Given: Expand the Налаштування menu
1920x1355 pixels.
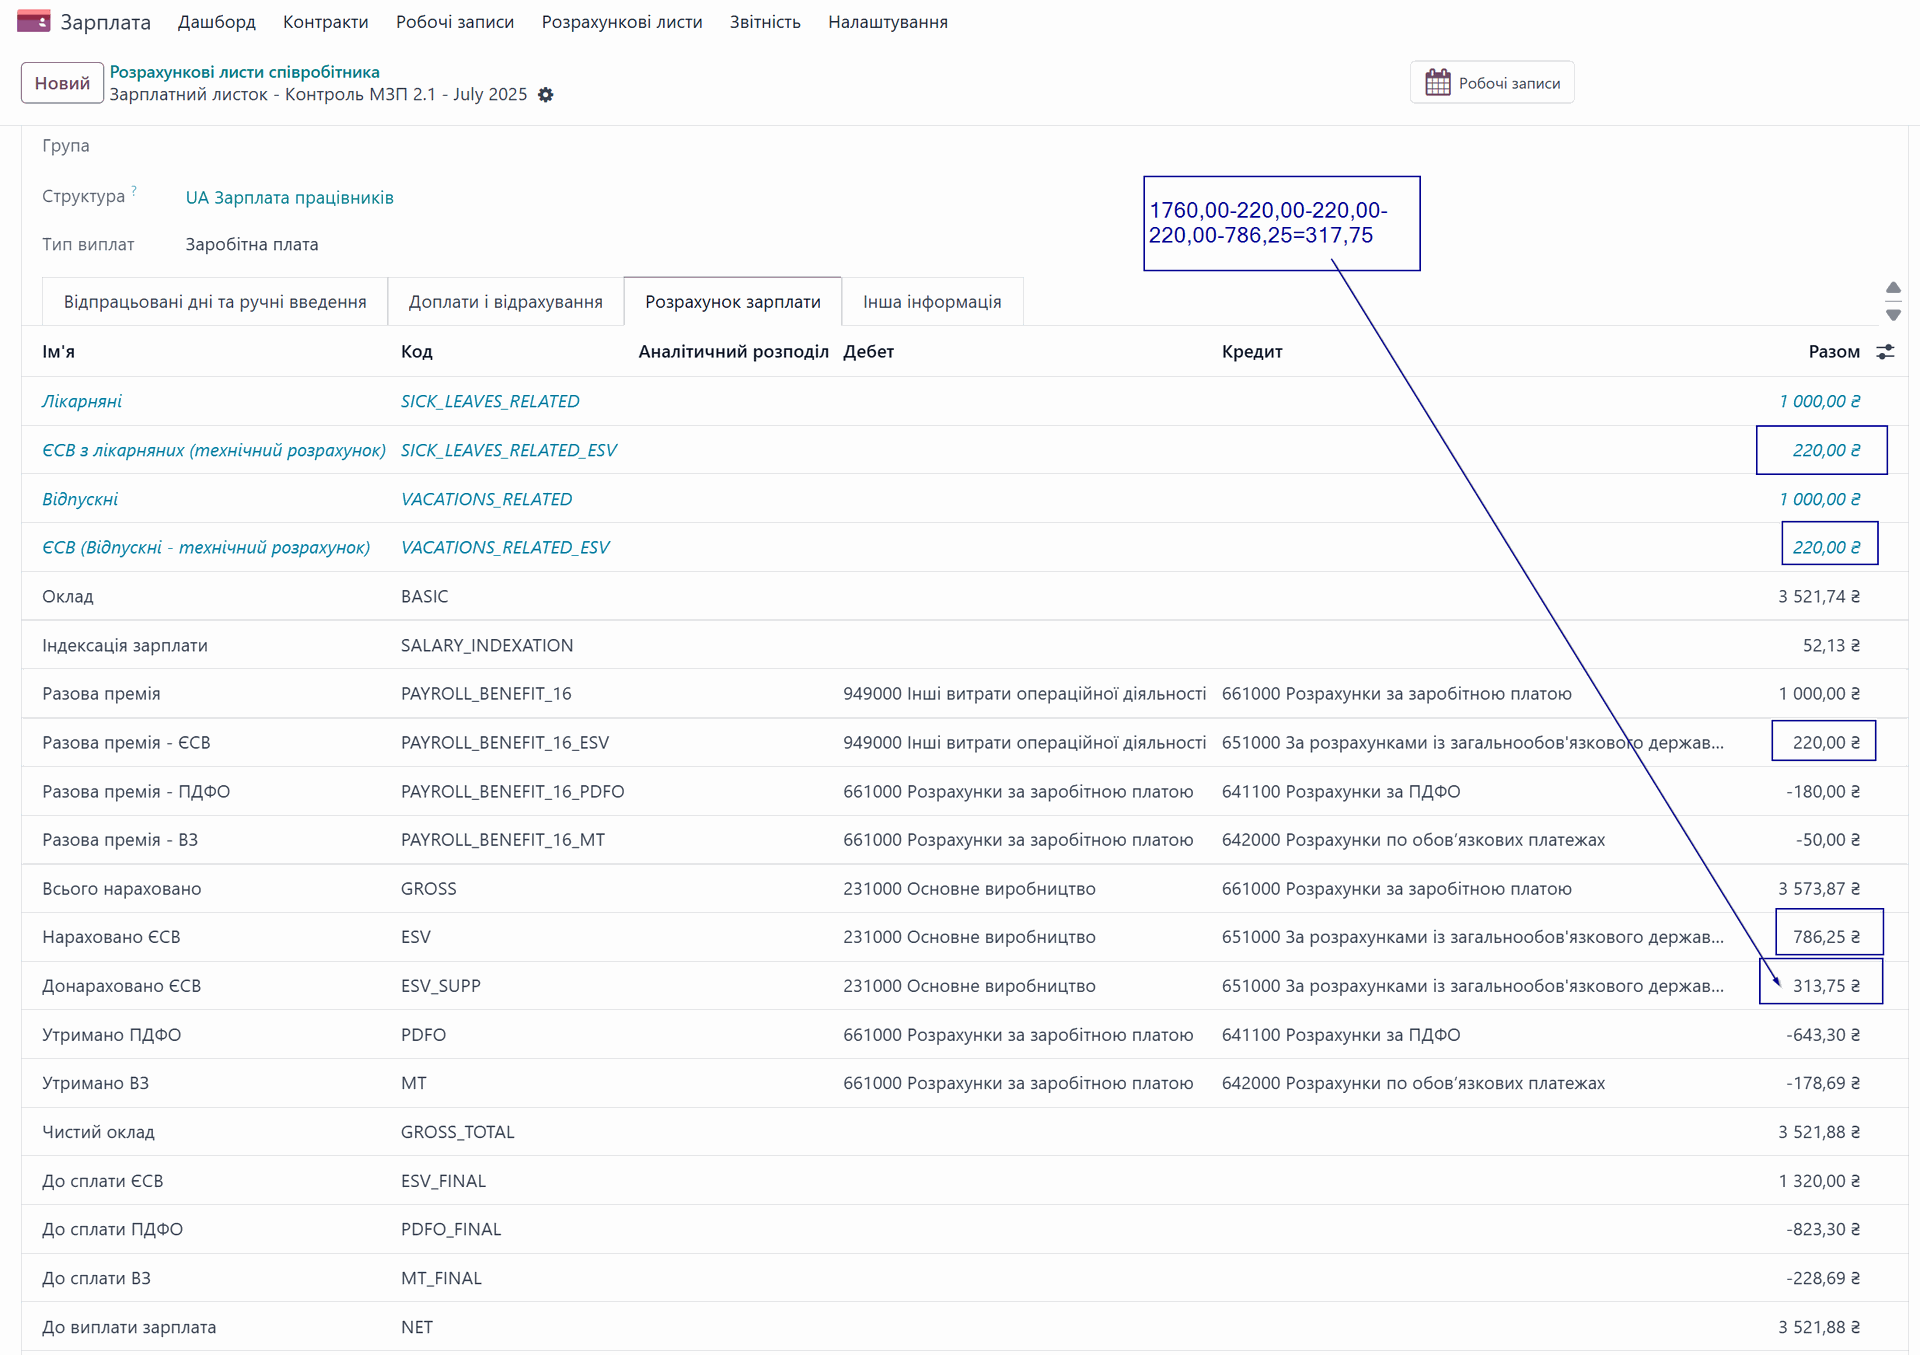Looking at the screenshot, I should click(x=887, y=22).
